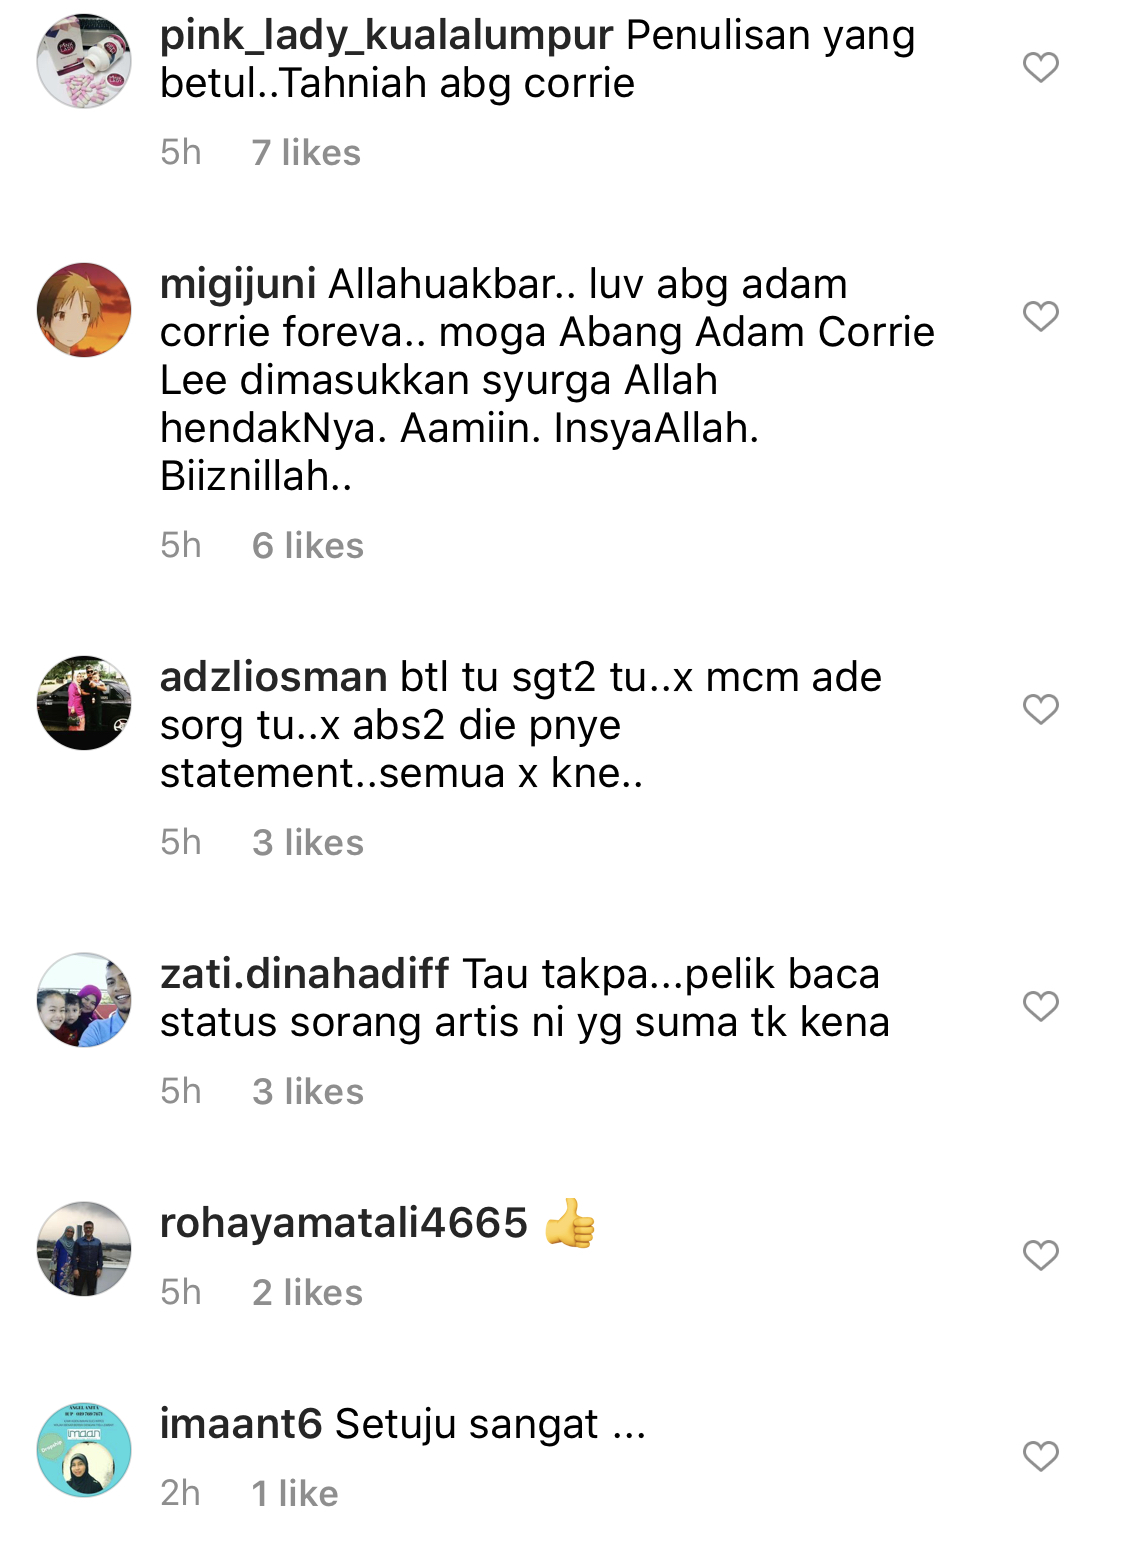
Task: Go to pink_lady_kualalumpur username link
Action: pos(386,36)
